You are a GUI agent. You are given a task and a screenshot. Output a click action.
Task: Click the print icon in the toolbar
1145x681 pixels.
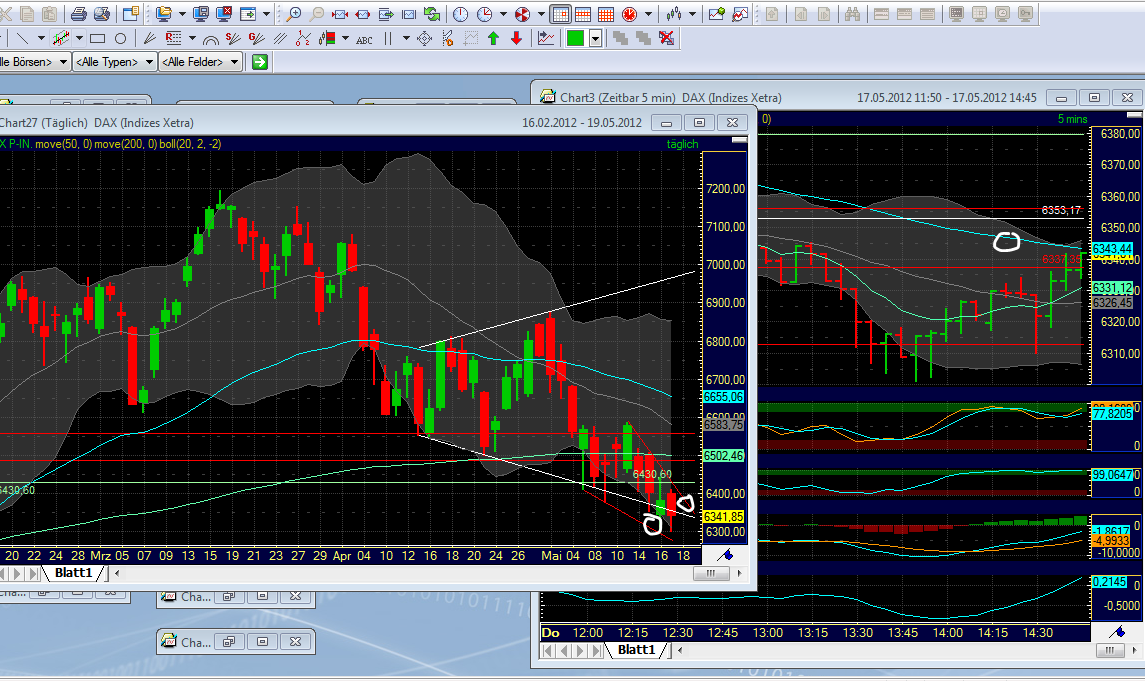[x=79, y=14]
